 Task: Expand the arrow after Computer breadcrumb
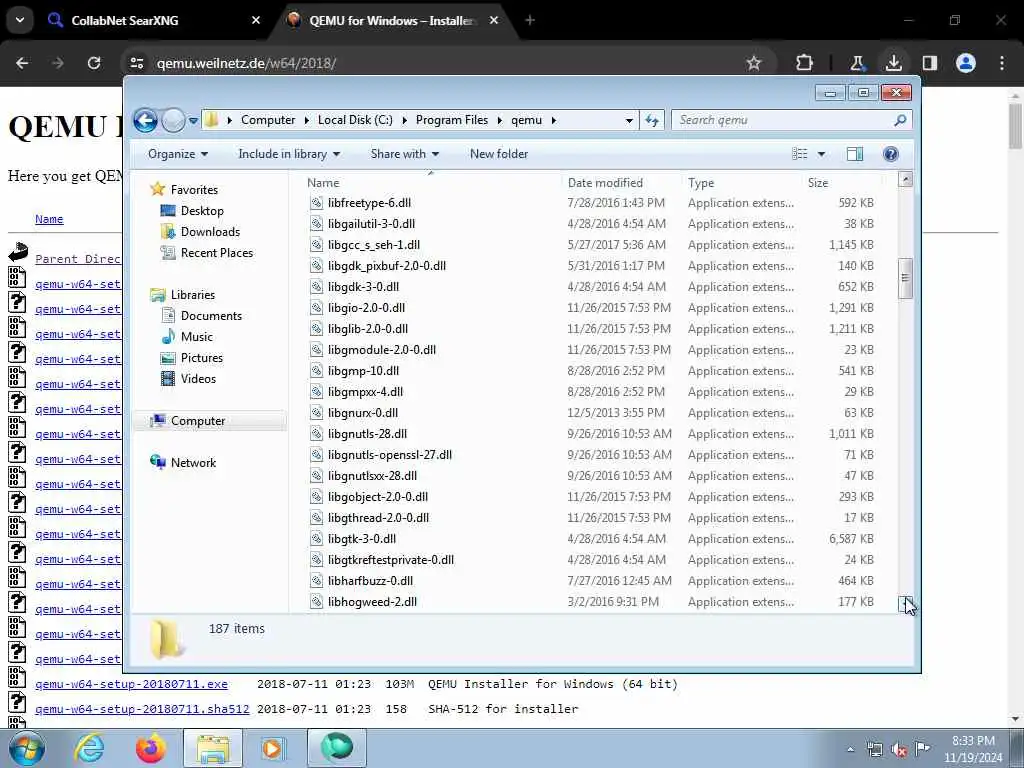click(306, 120)
